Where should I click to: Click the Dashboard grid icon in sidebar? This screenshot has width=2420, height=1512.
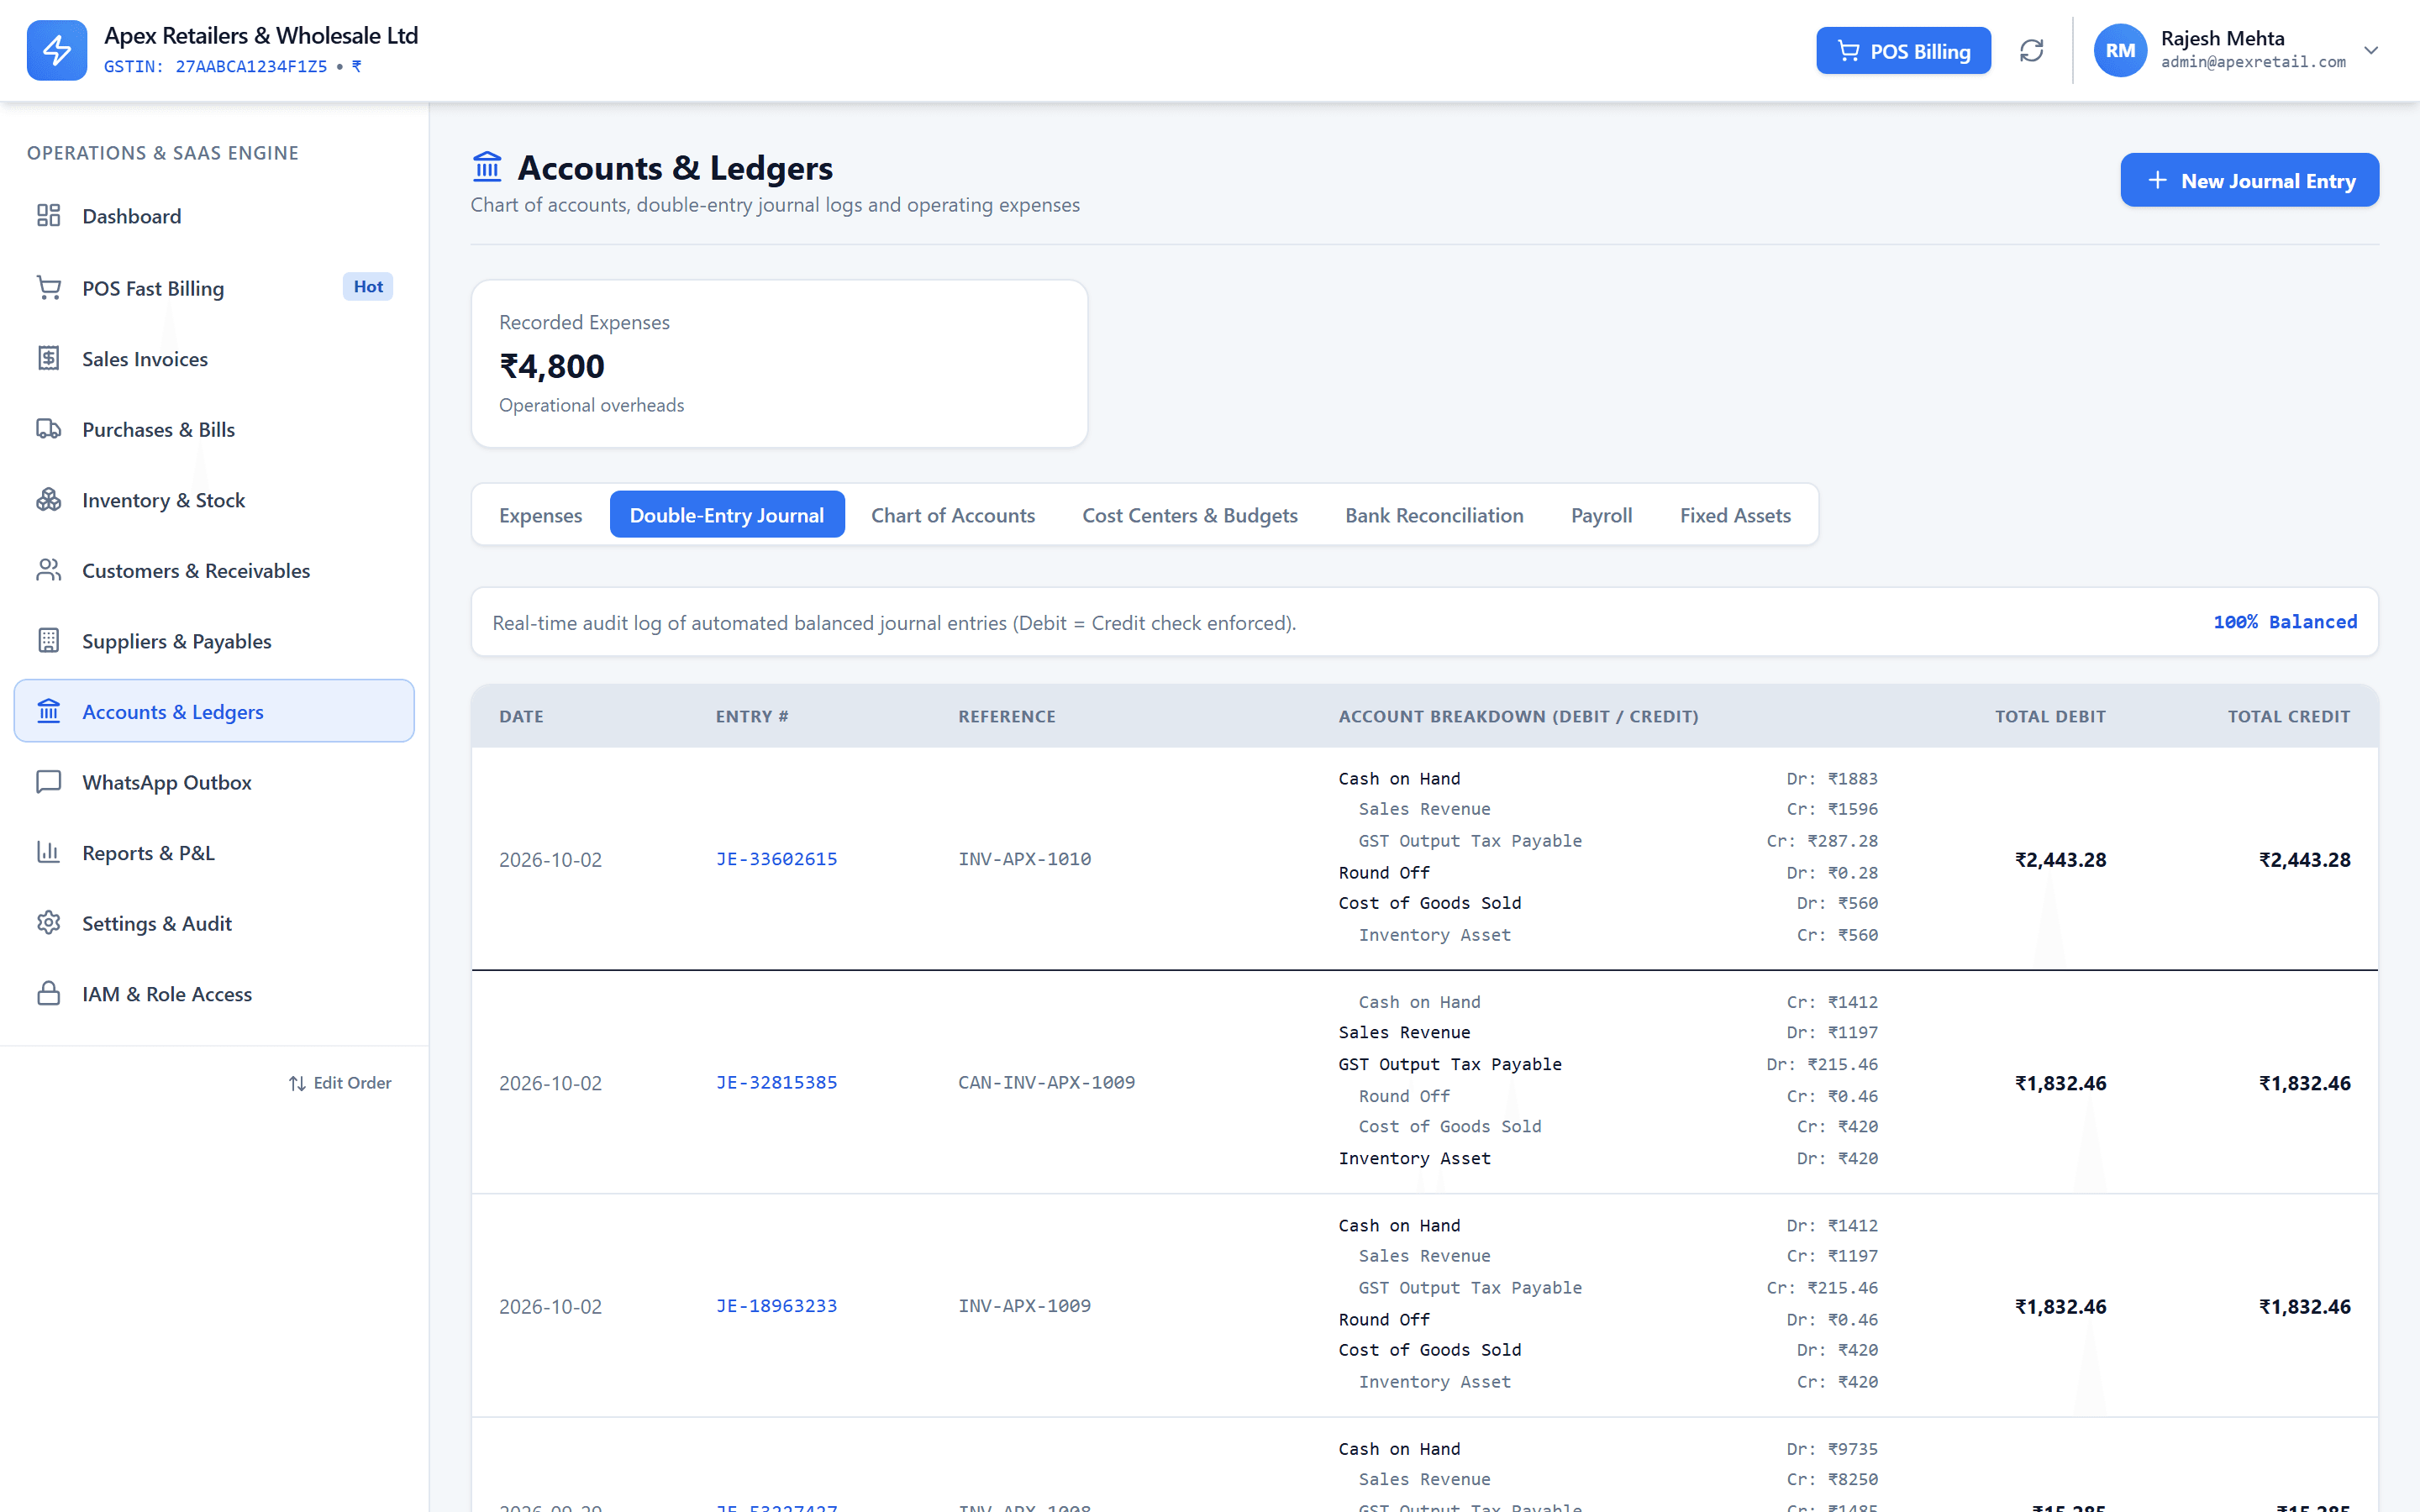coord(49,216)
